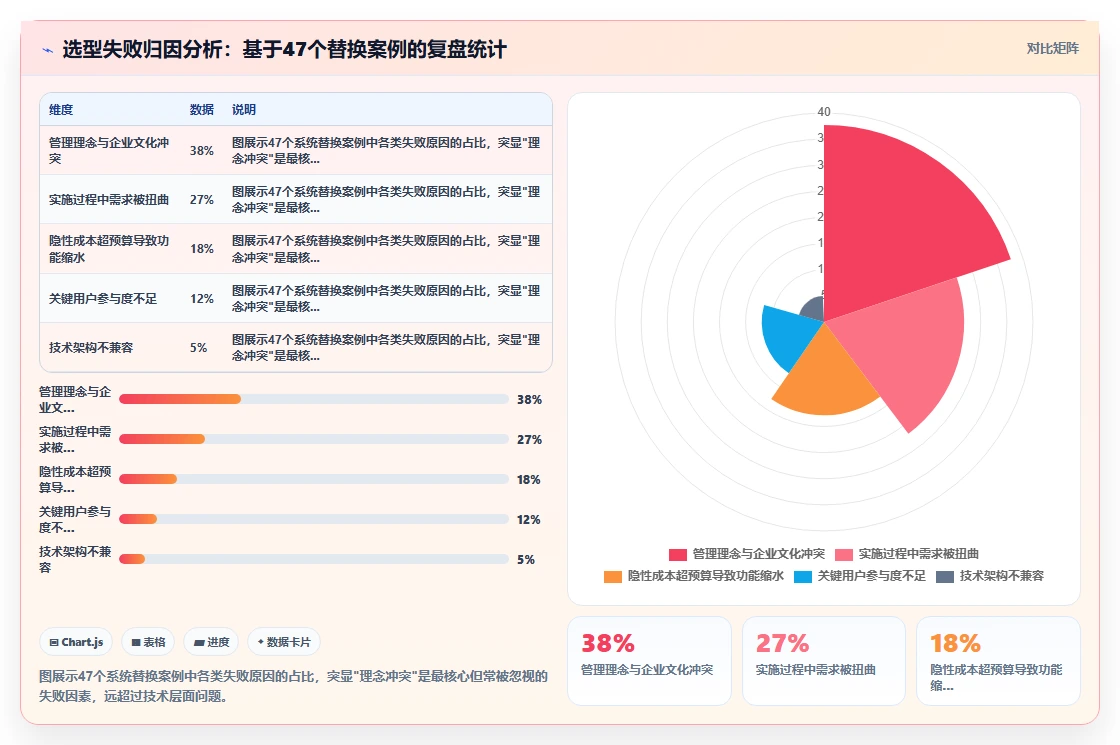Image resolution: width=1120 pixels, height=745 pixels.
Task: Click table cell 实施过程中需求被扭曲
Action: pyautogui.click(x=109, y=200)
